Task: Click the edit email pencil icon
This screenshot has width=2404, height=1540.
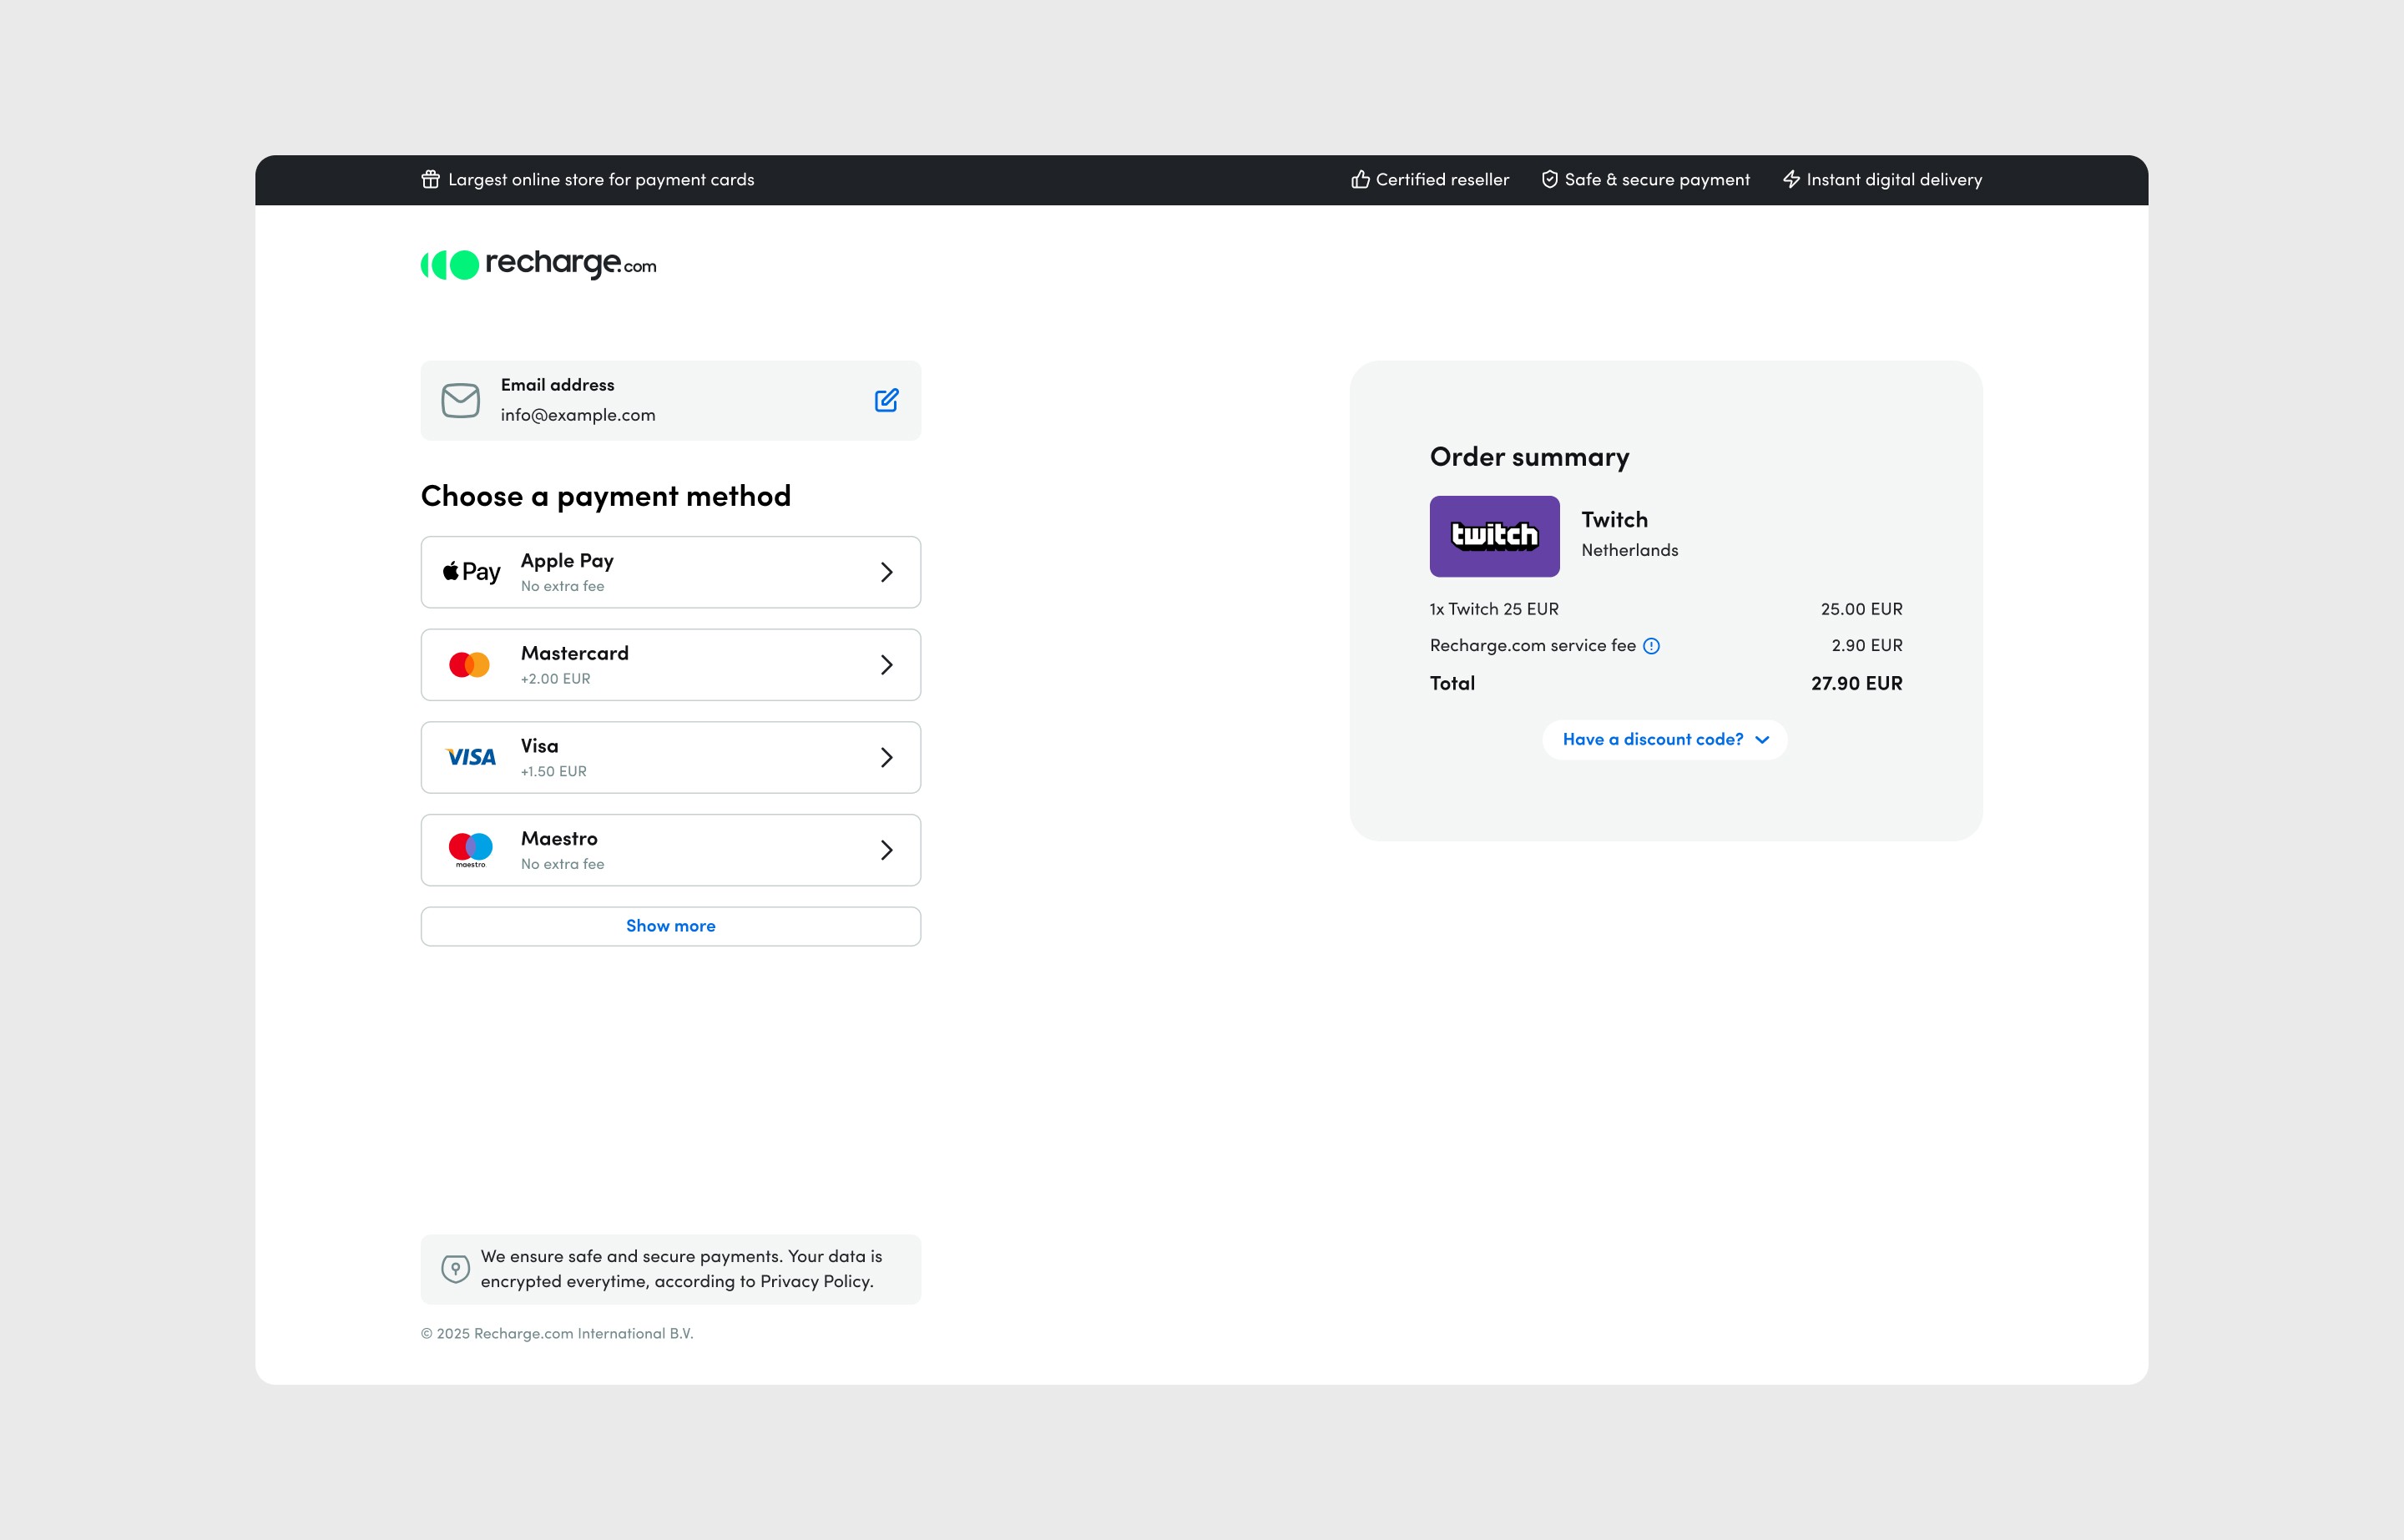Action: (886, 400)
